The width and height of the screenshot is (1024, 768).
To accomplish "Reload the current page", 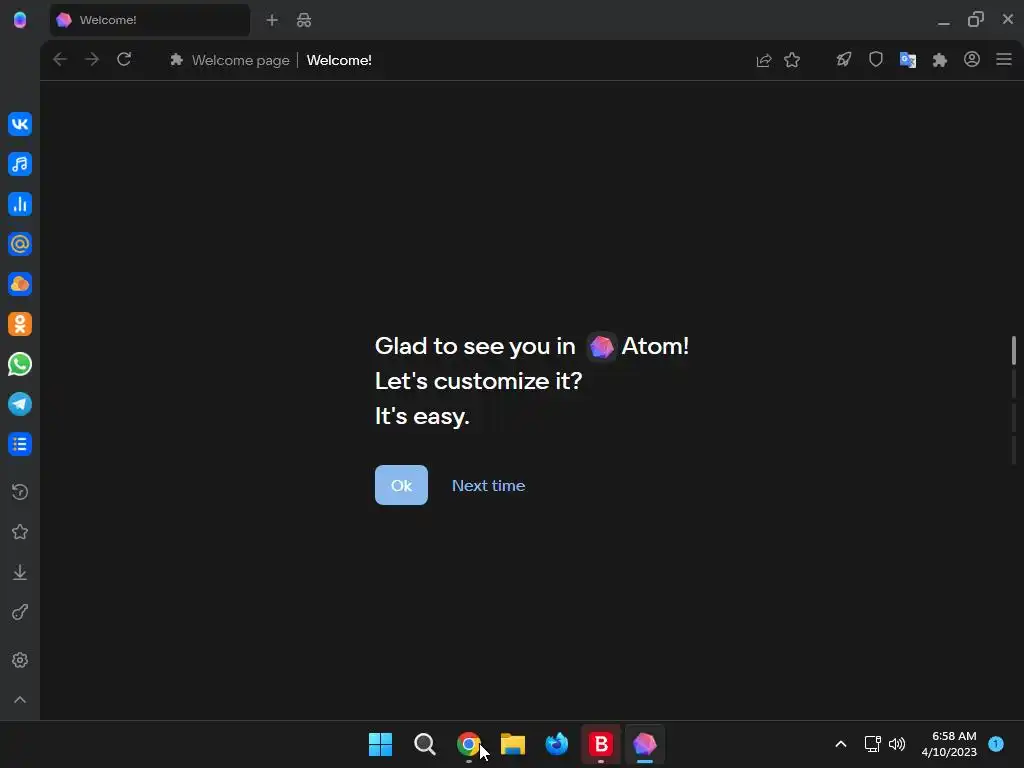I will [124, 59].
